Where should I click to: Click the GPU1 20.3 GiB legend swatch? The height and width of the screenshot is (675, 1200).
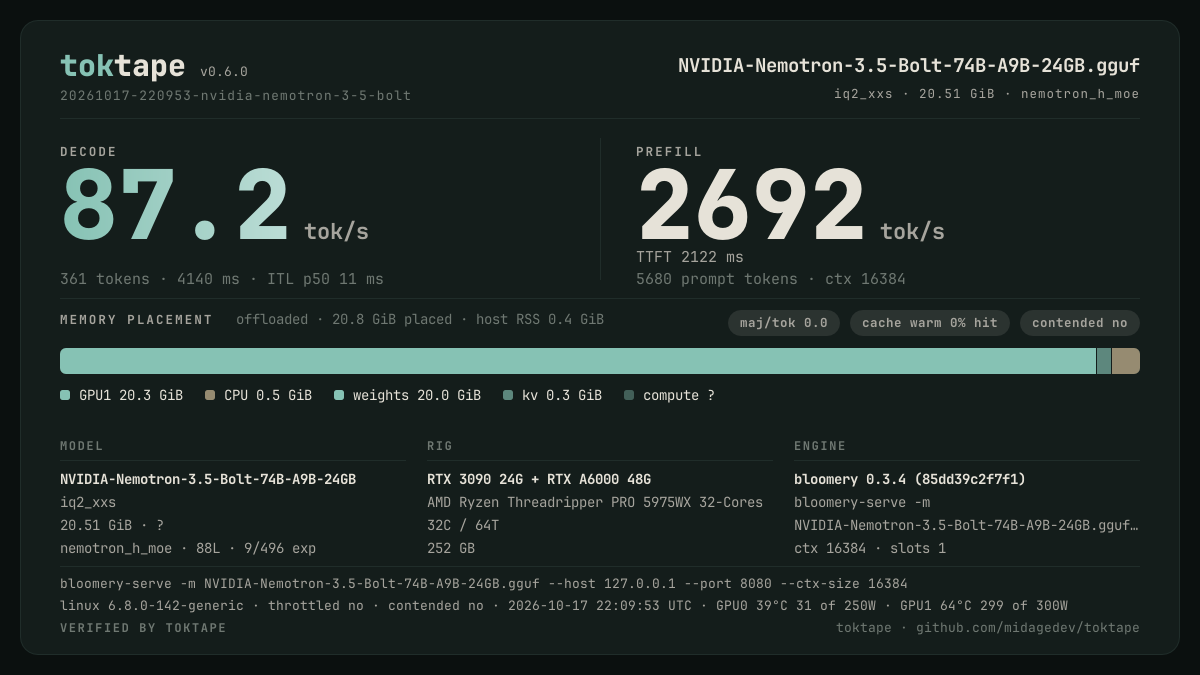[x=65, y=395]
